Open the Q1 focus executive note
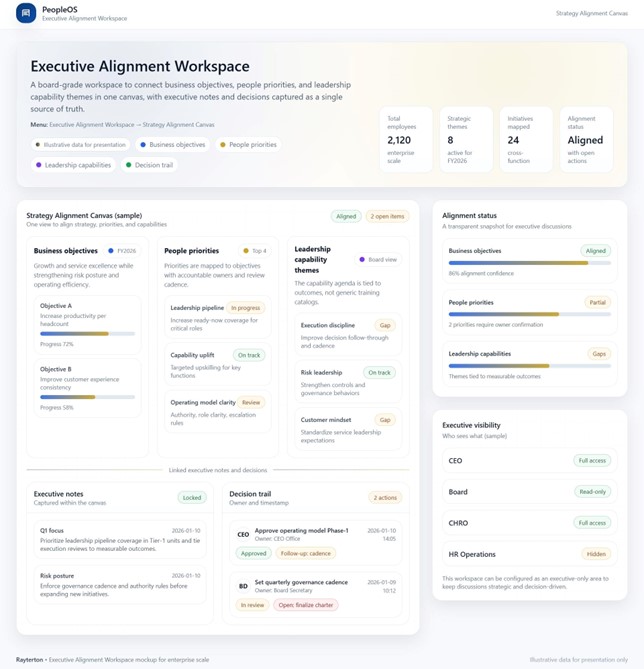The image size is (644, 669). click(x=120, y=539)
